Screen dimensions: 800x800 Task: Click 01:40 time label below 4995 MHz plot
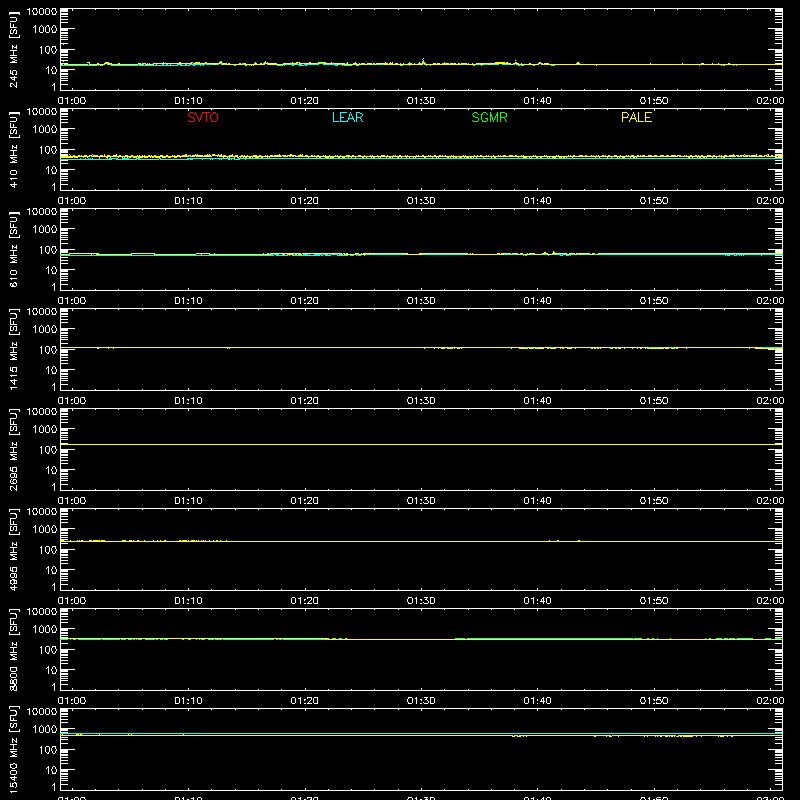point(537,601)
